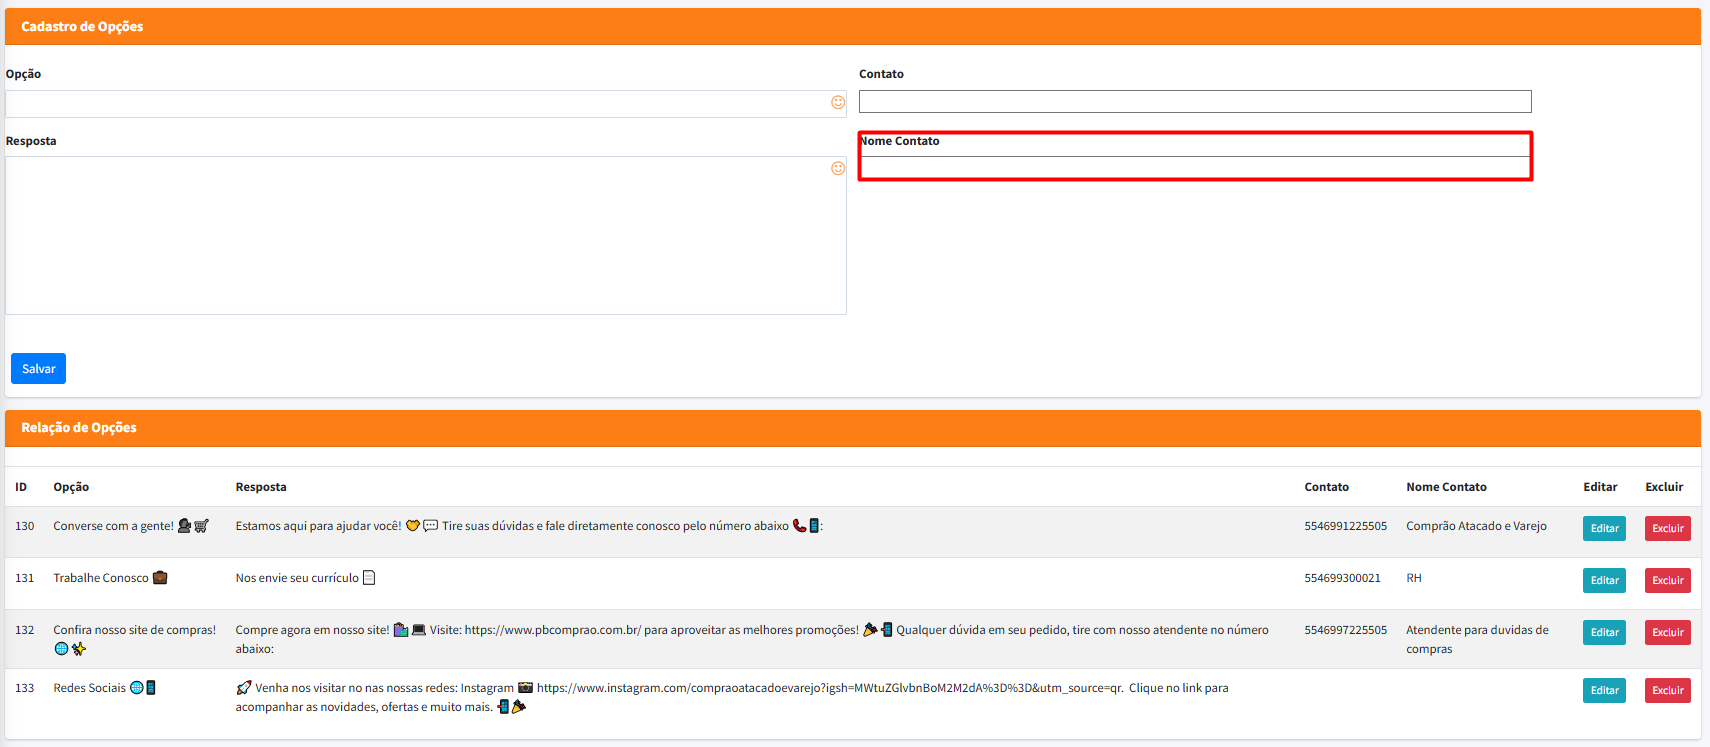Click the Opção column header in table

71,487
